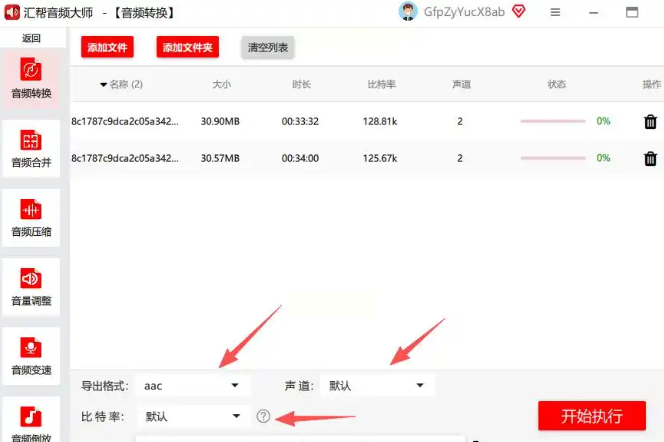Click 清空列表 button

268,47
